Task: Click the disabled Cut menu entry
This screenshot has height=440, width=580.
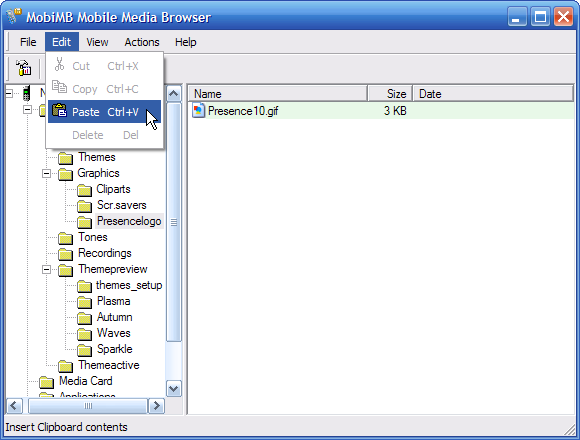Action: pyautogui.click(x=104, y=66)
